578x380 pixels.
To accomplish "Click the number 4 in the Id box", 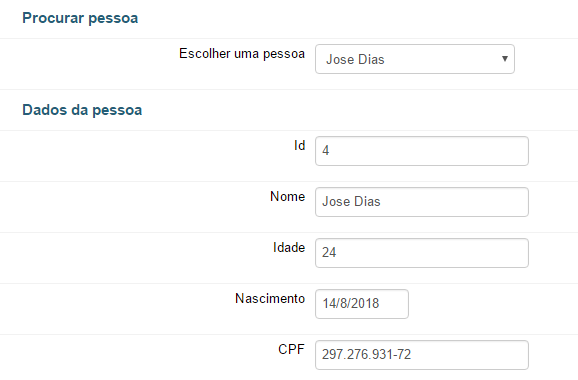I will tap(325, 151).
